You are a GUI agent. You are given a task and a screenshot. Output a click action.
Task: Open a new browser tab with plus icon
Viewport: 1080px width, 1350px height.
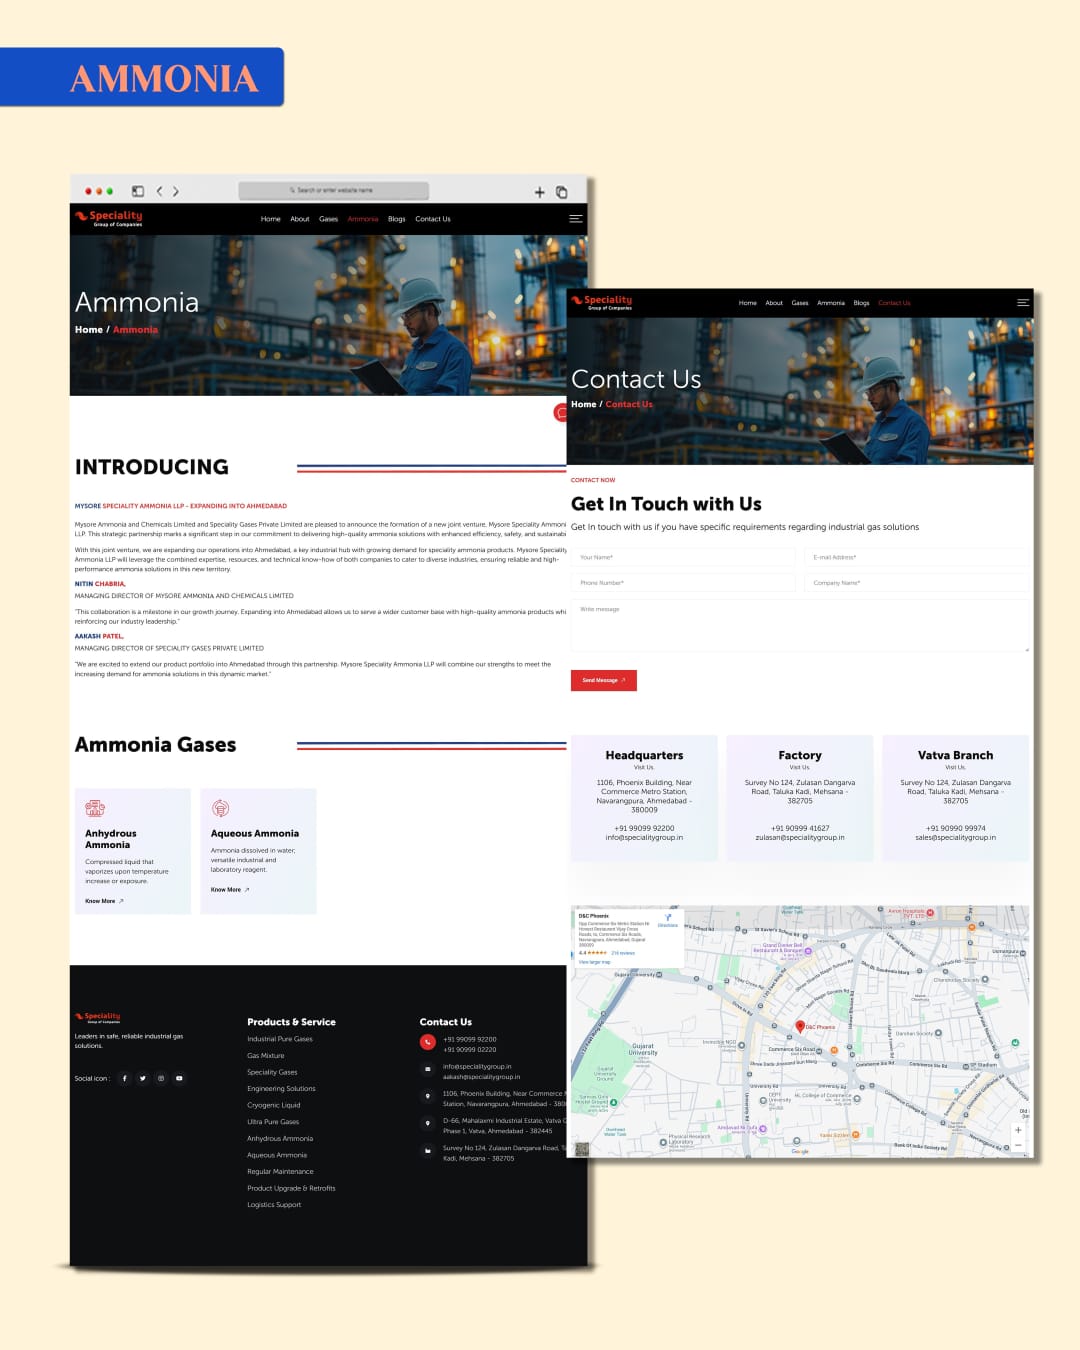(x=539, y=192)
